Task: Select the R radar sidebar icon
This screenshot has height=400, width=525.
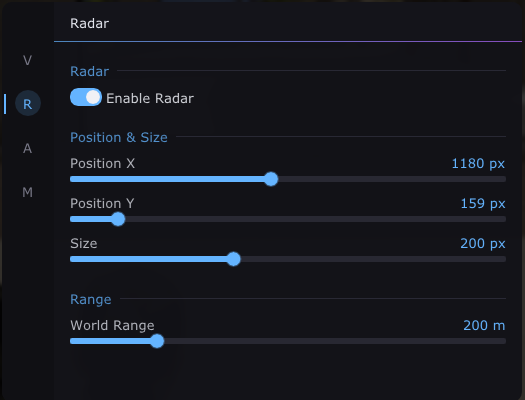Action: [x=28, y=103]
